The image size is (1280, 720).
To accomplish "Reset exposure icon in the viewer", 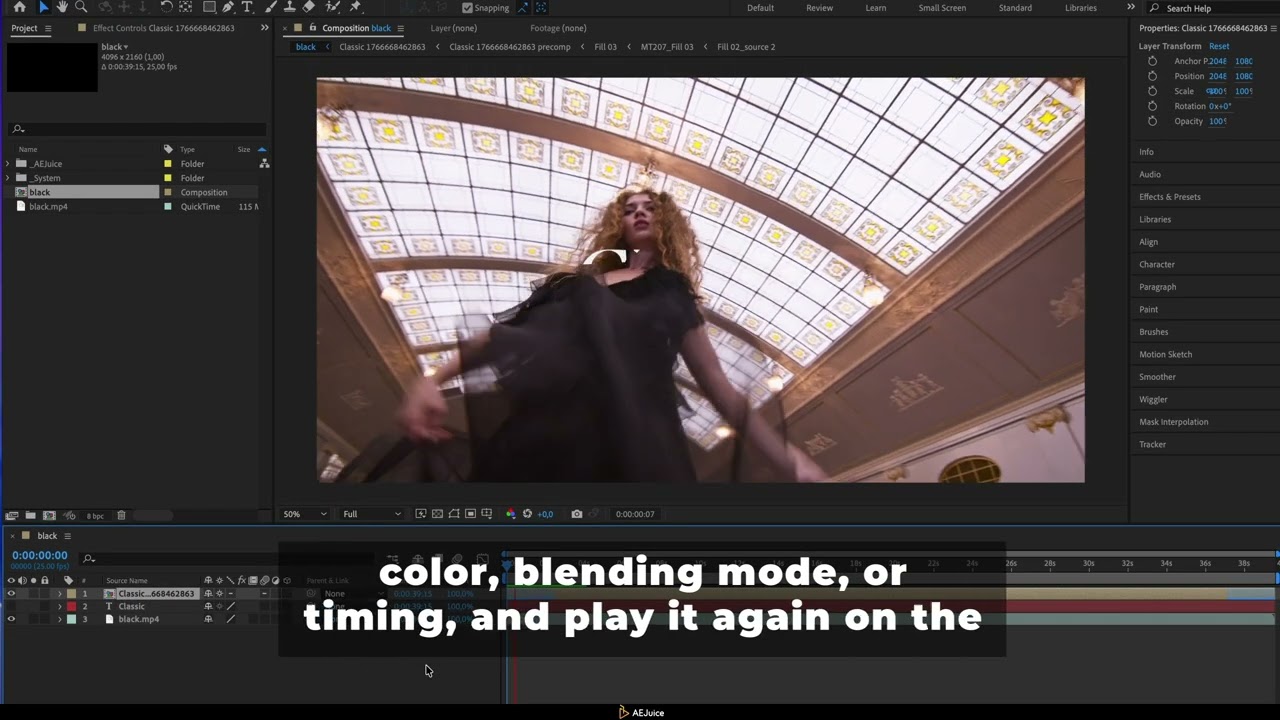I will [x=527, y=514].
